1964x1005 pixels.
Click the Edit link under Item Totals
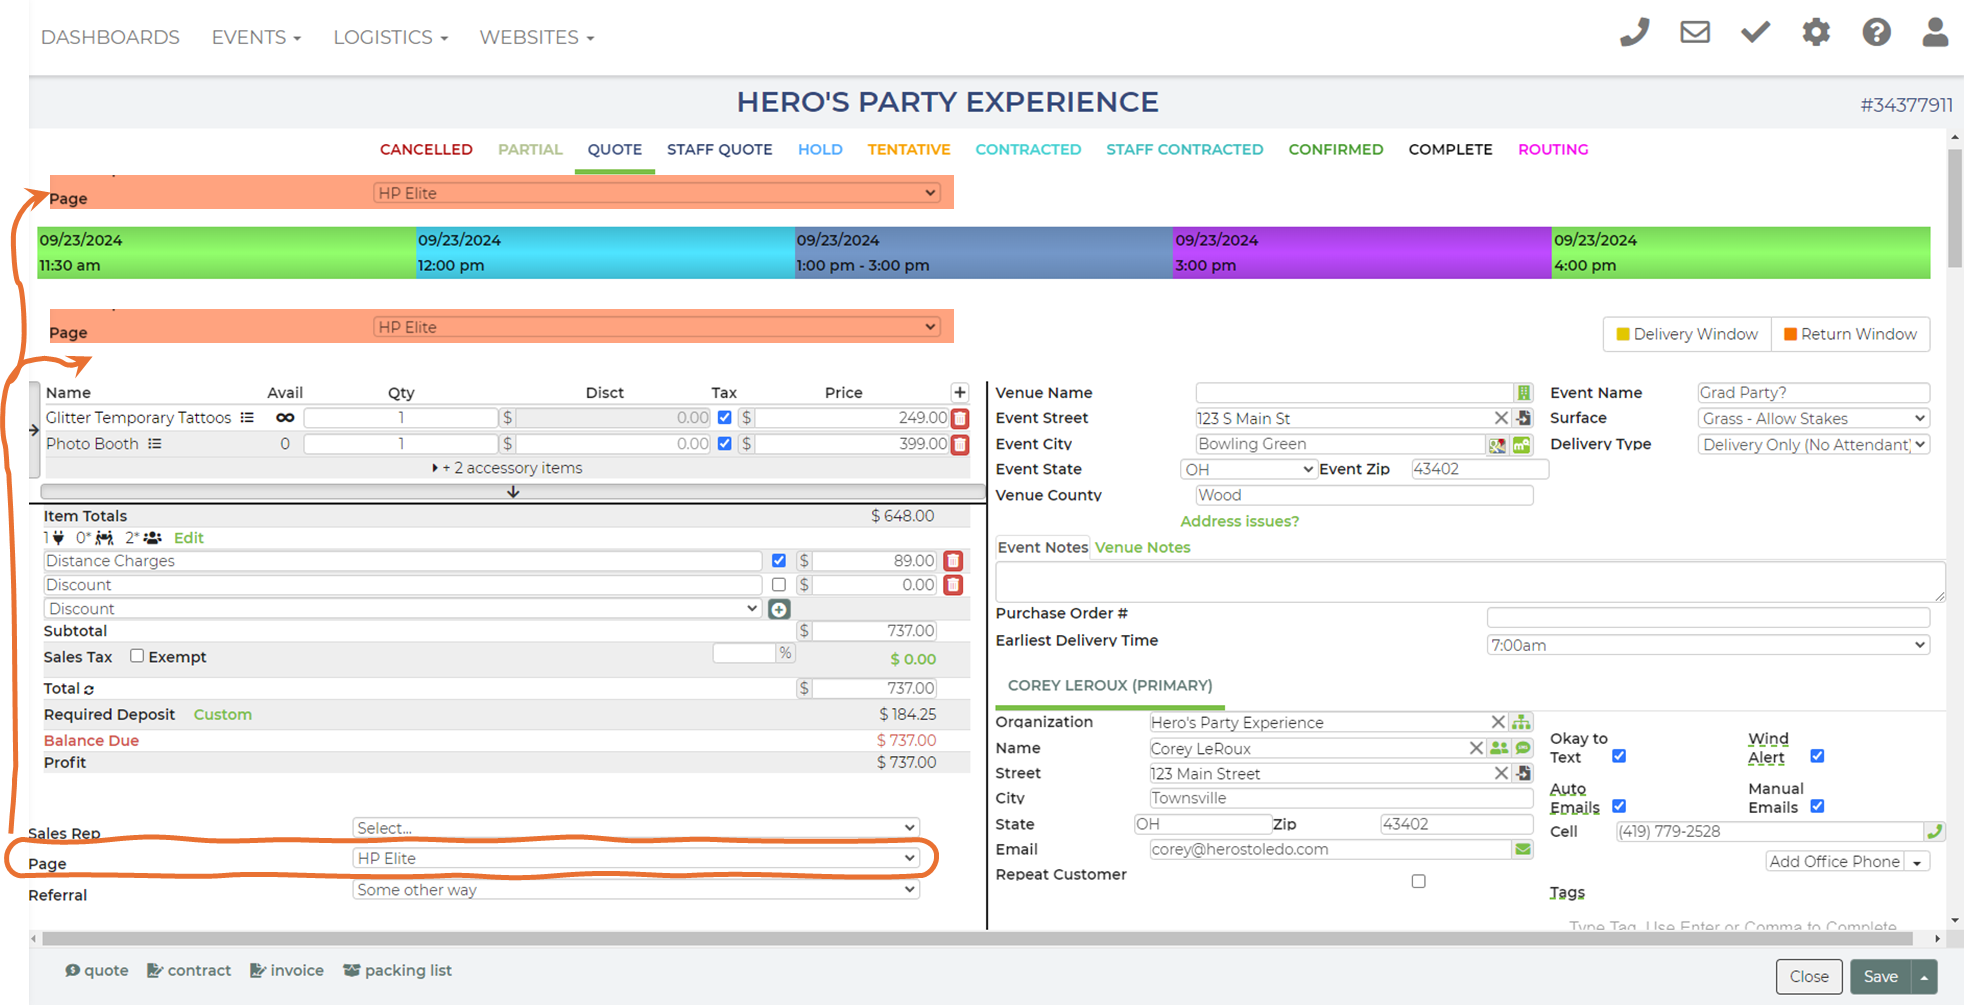click(x=188, y=538)
